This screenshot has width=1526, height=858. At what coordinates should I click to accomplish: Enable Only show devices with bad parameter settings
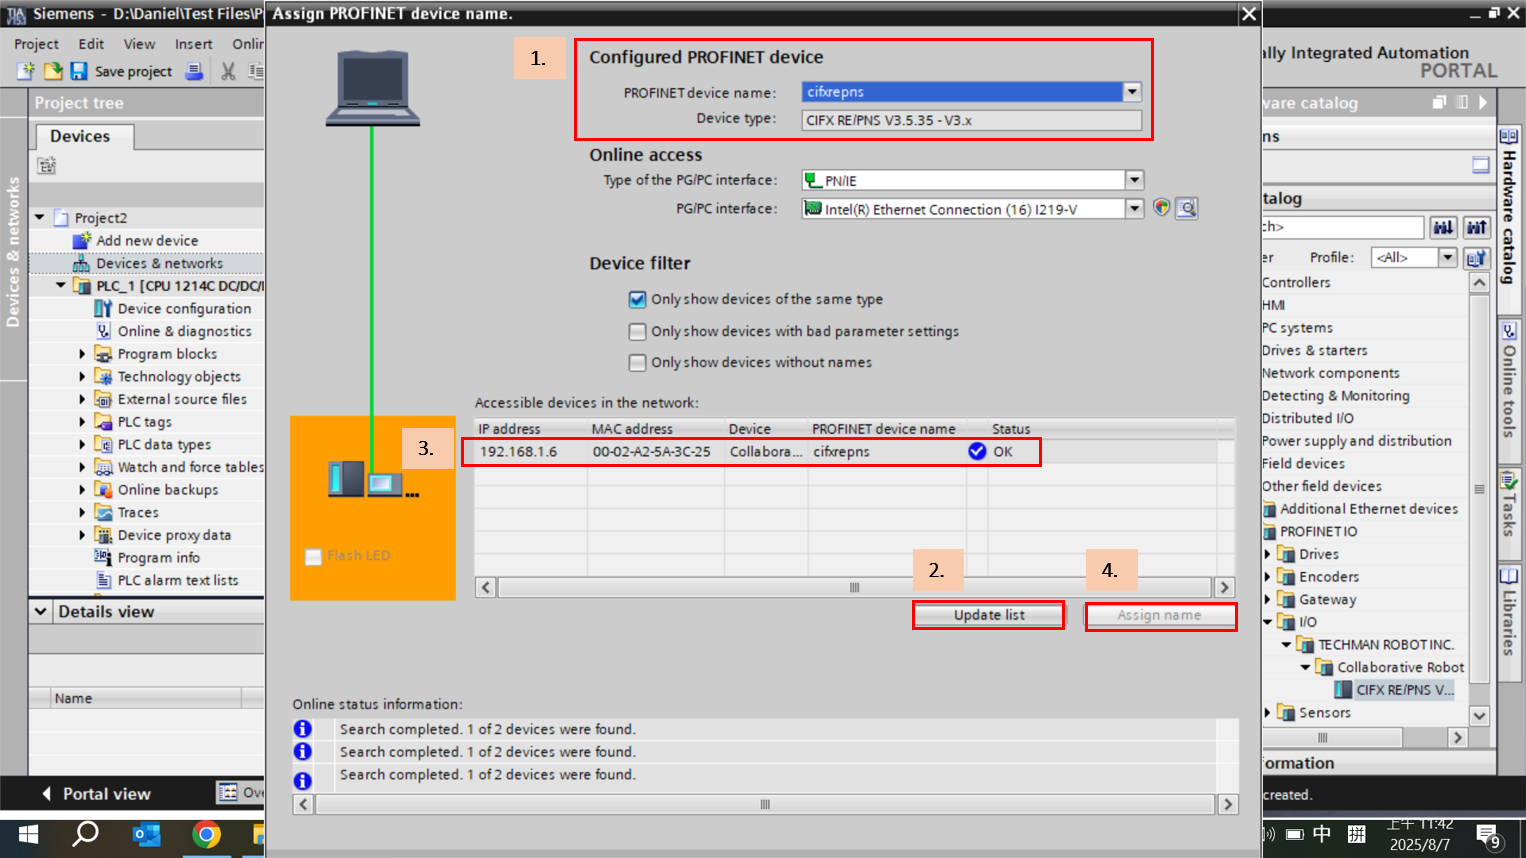[x=637, y=331]
